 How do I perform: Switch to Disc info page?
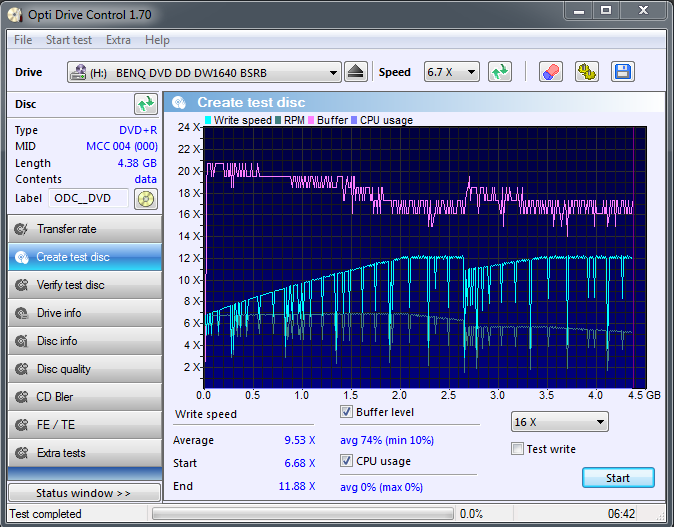pyautogui.click(x=85, y=341)
